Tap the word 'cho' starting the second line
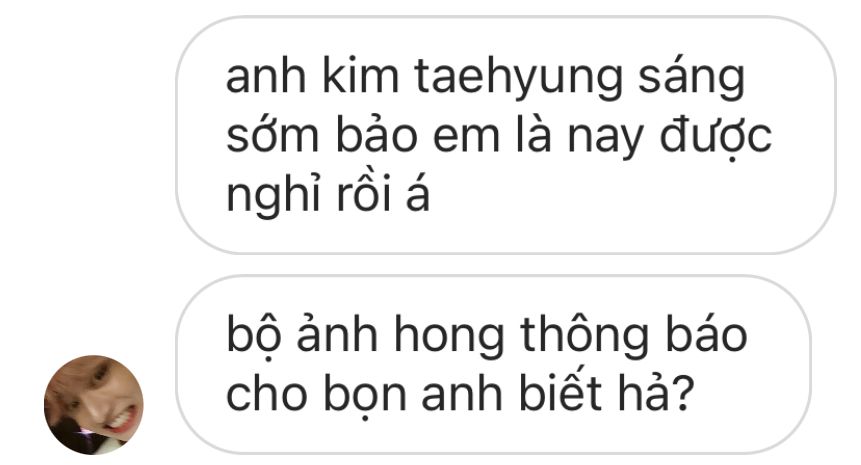Screen dimensions: 861x465 pyautogui.click(x=266, y=392)
